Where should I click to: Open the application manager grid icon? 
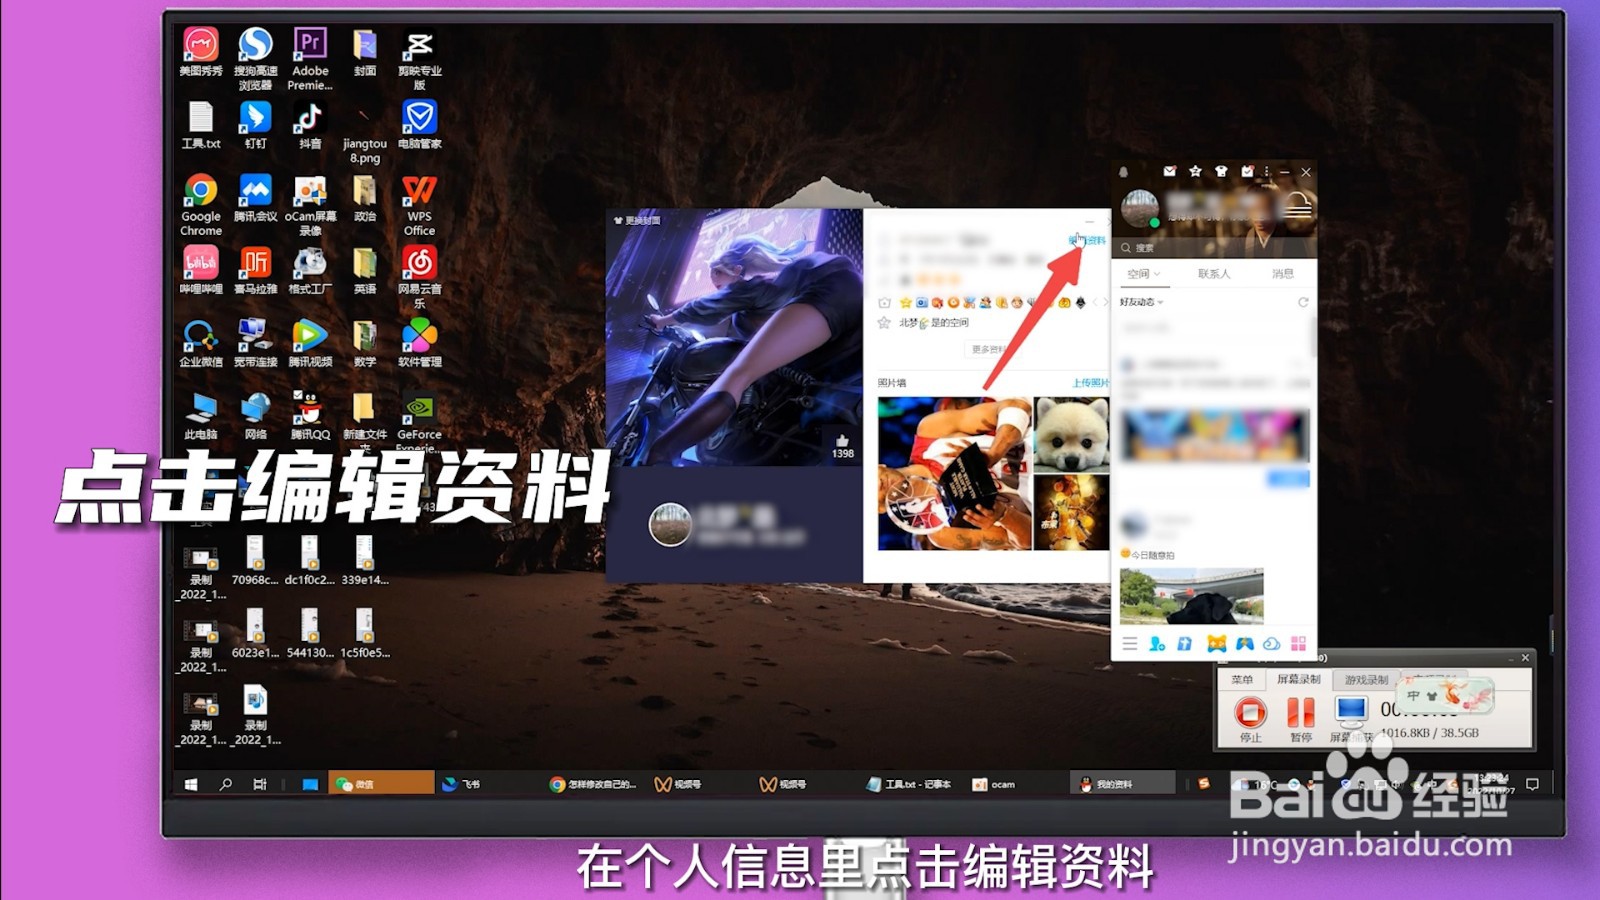coord(1299,644)
